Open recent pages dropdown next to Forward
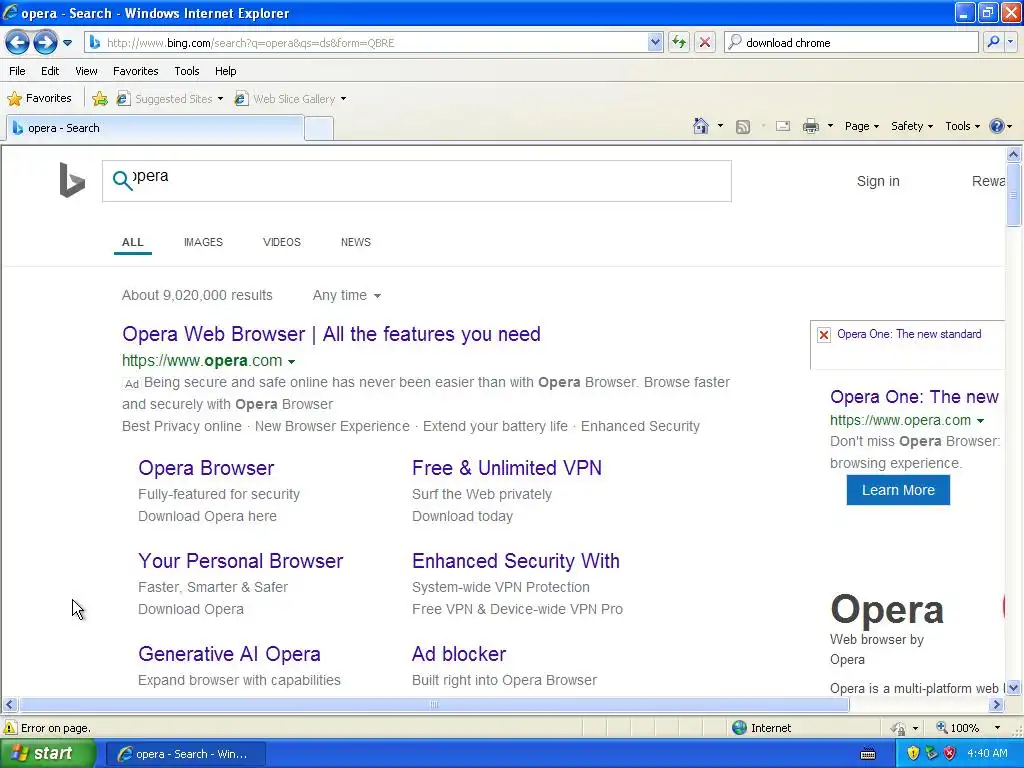The image size is (1024, 768). pyautogui.click(x=67, y=43)
